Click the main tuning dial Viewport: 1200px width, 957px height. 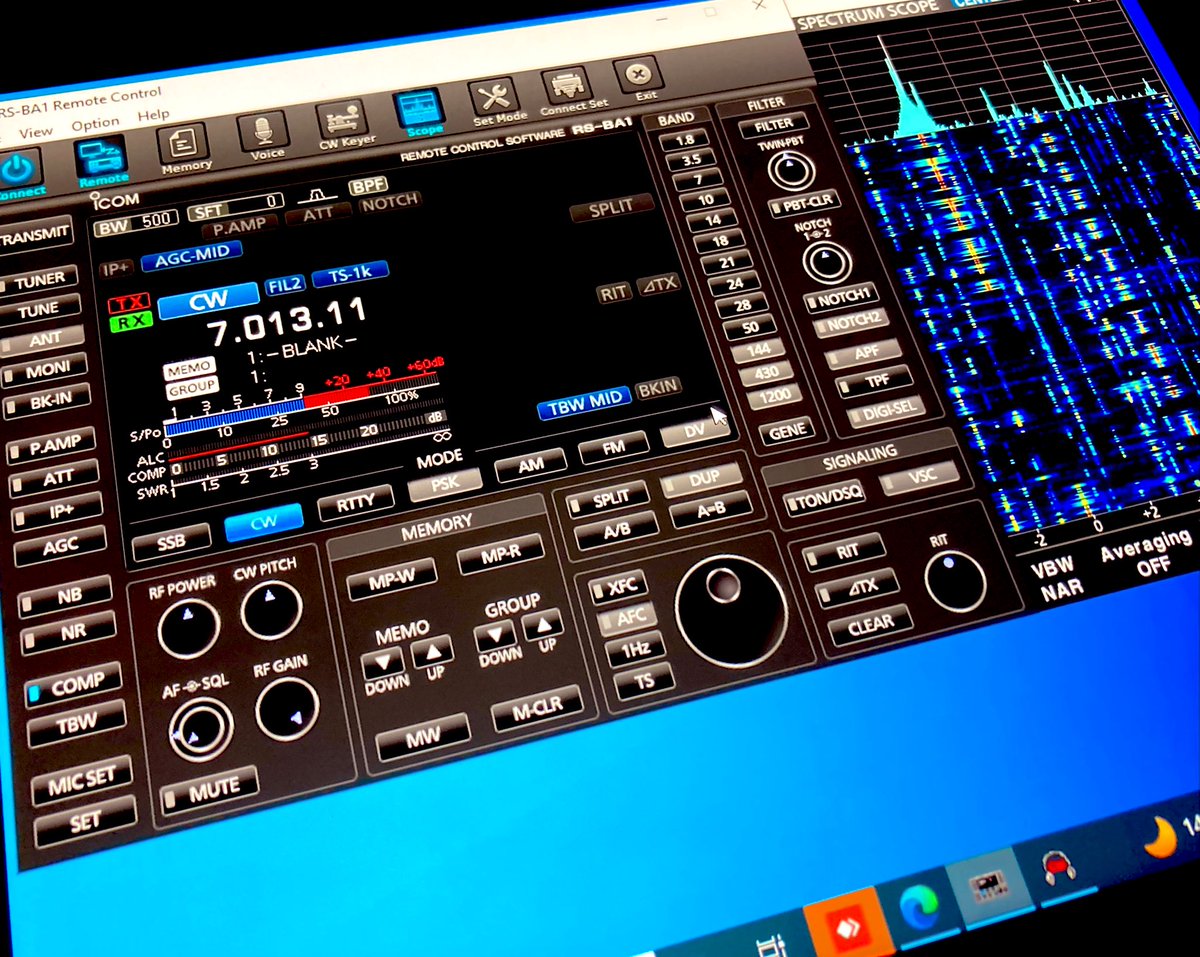730,611
